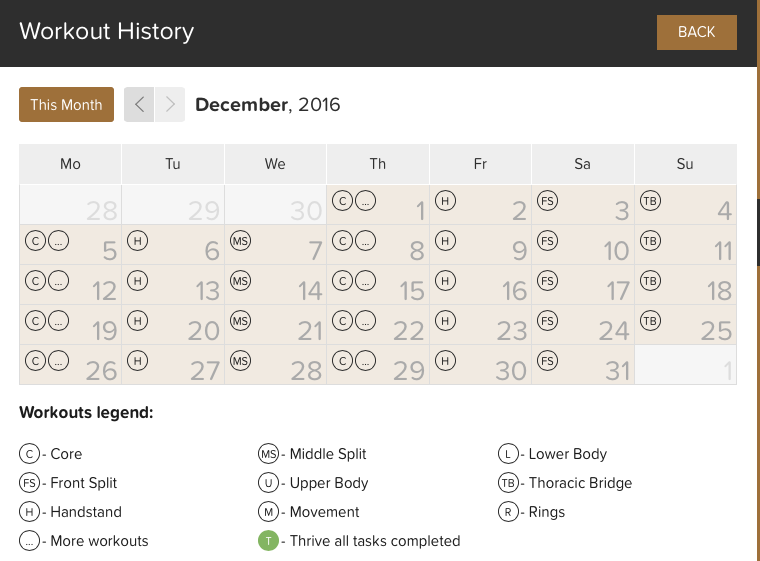Open Core workout icon on December 1

[342, 201]
